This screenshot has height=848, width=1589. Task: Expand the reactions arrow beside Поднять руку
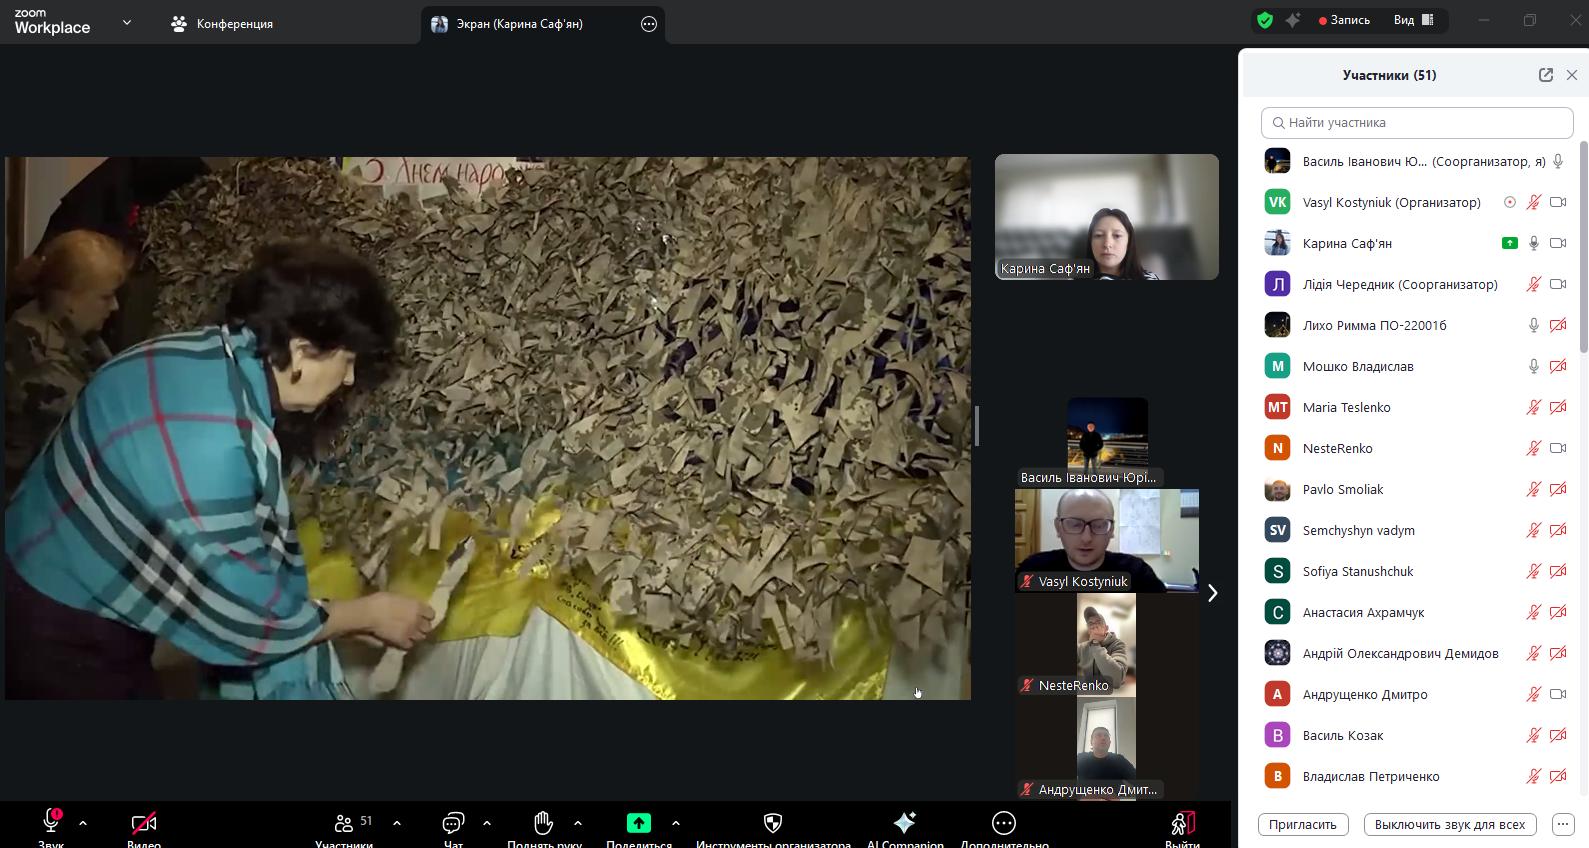[x=578, y=823]
